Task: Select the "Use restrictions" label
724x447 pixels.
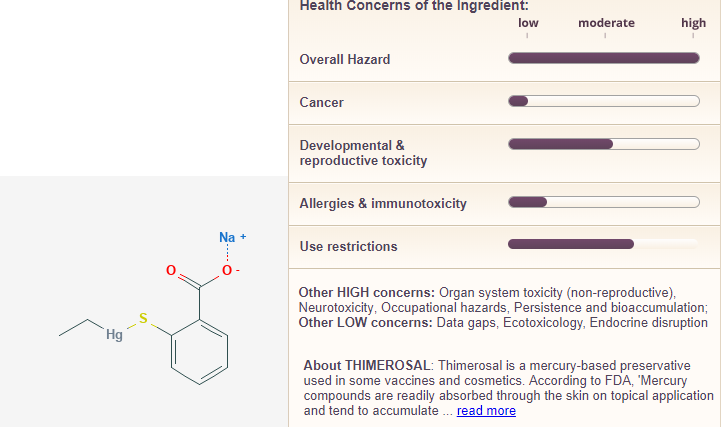Action: 348,246
